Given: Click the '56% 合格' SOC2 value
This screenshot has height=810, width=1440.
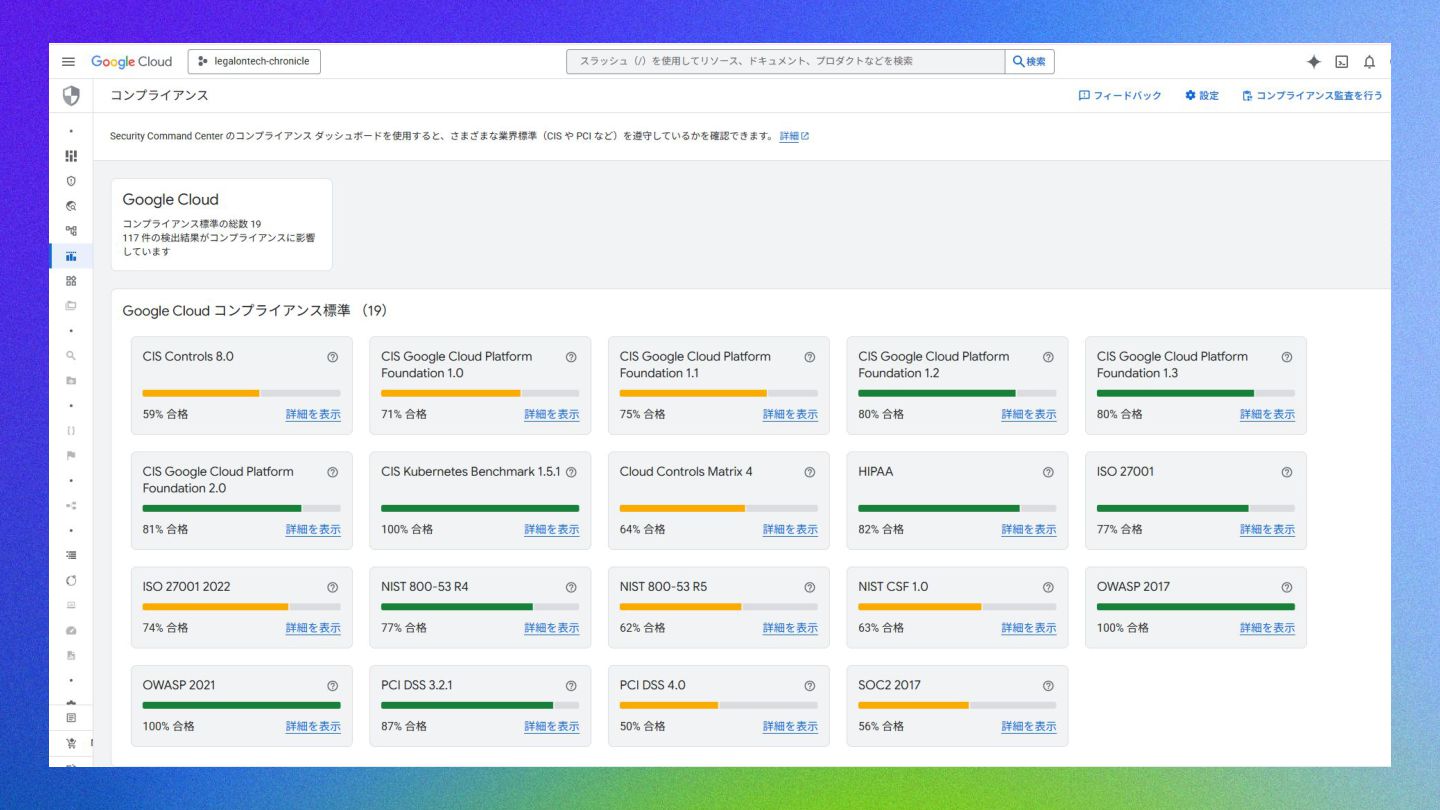Looking at the screenshot, I should [x=881, y=726].
